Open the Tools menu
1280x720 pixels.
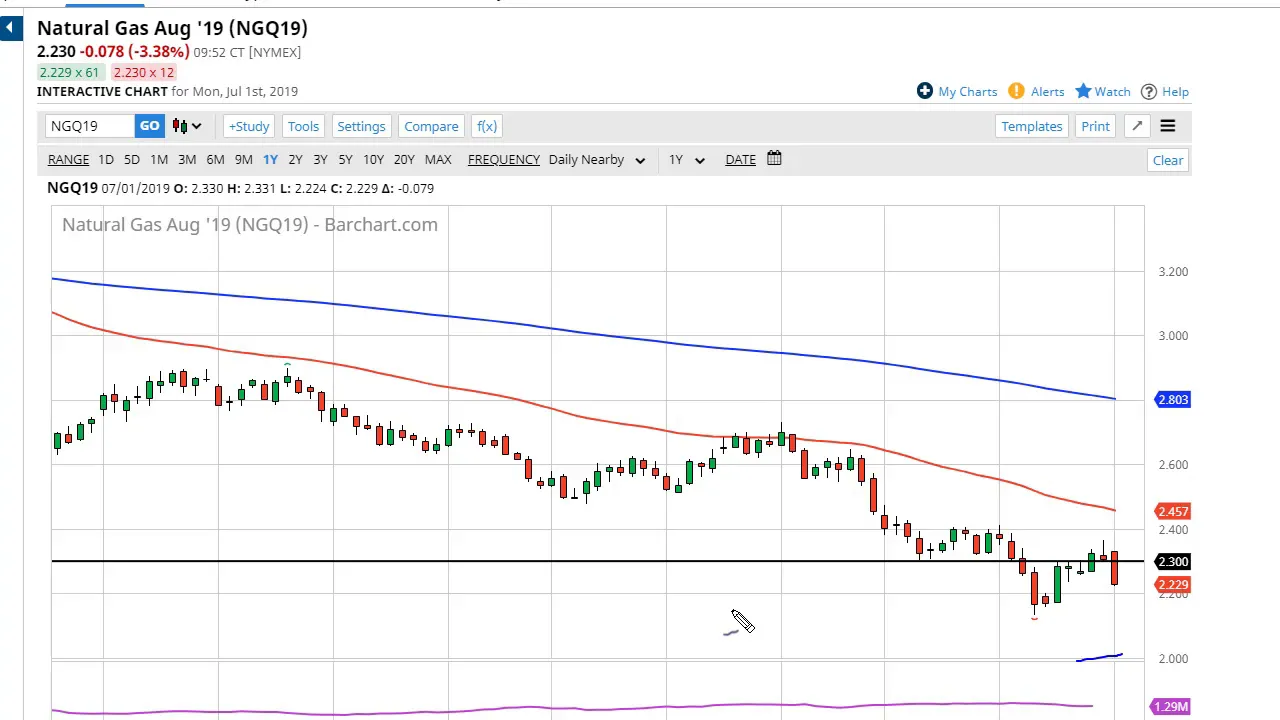pos(303,126)
